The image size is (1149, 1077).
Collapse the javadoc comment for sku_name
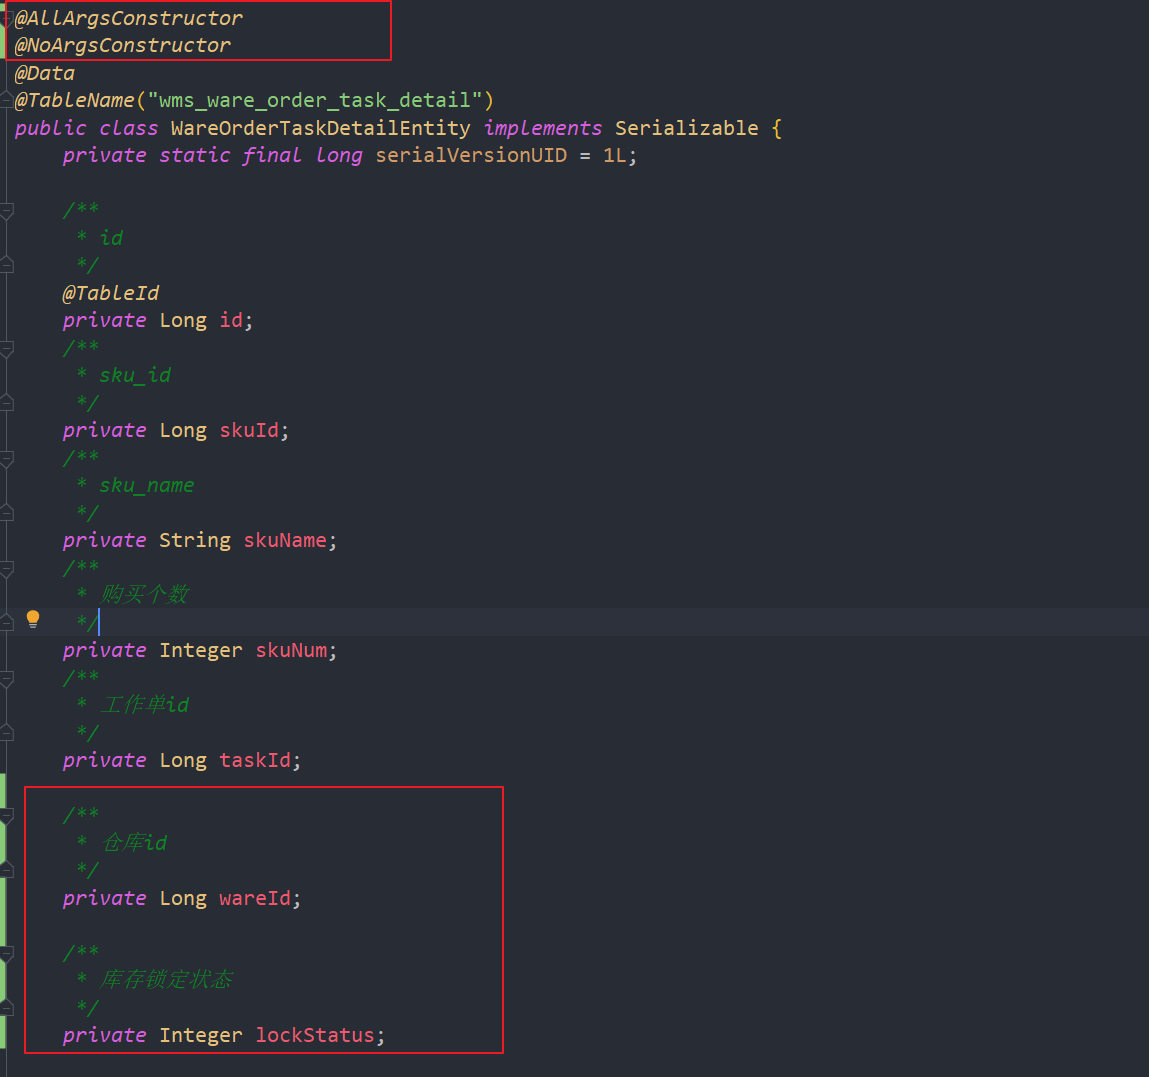[7, 459]
